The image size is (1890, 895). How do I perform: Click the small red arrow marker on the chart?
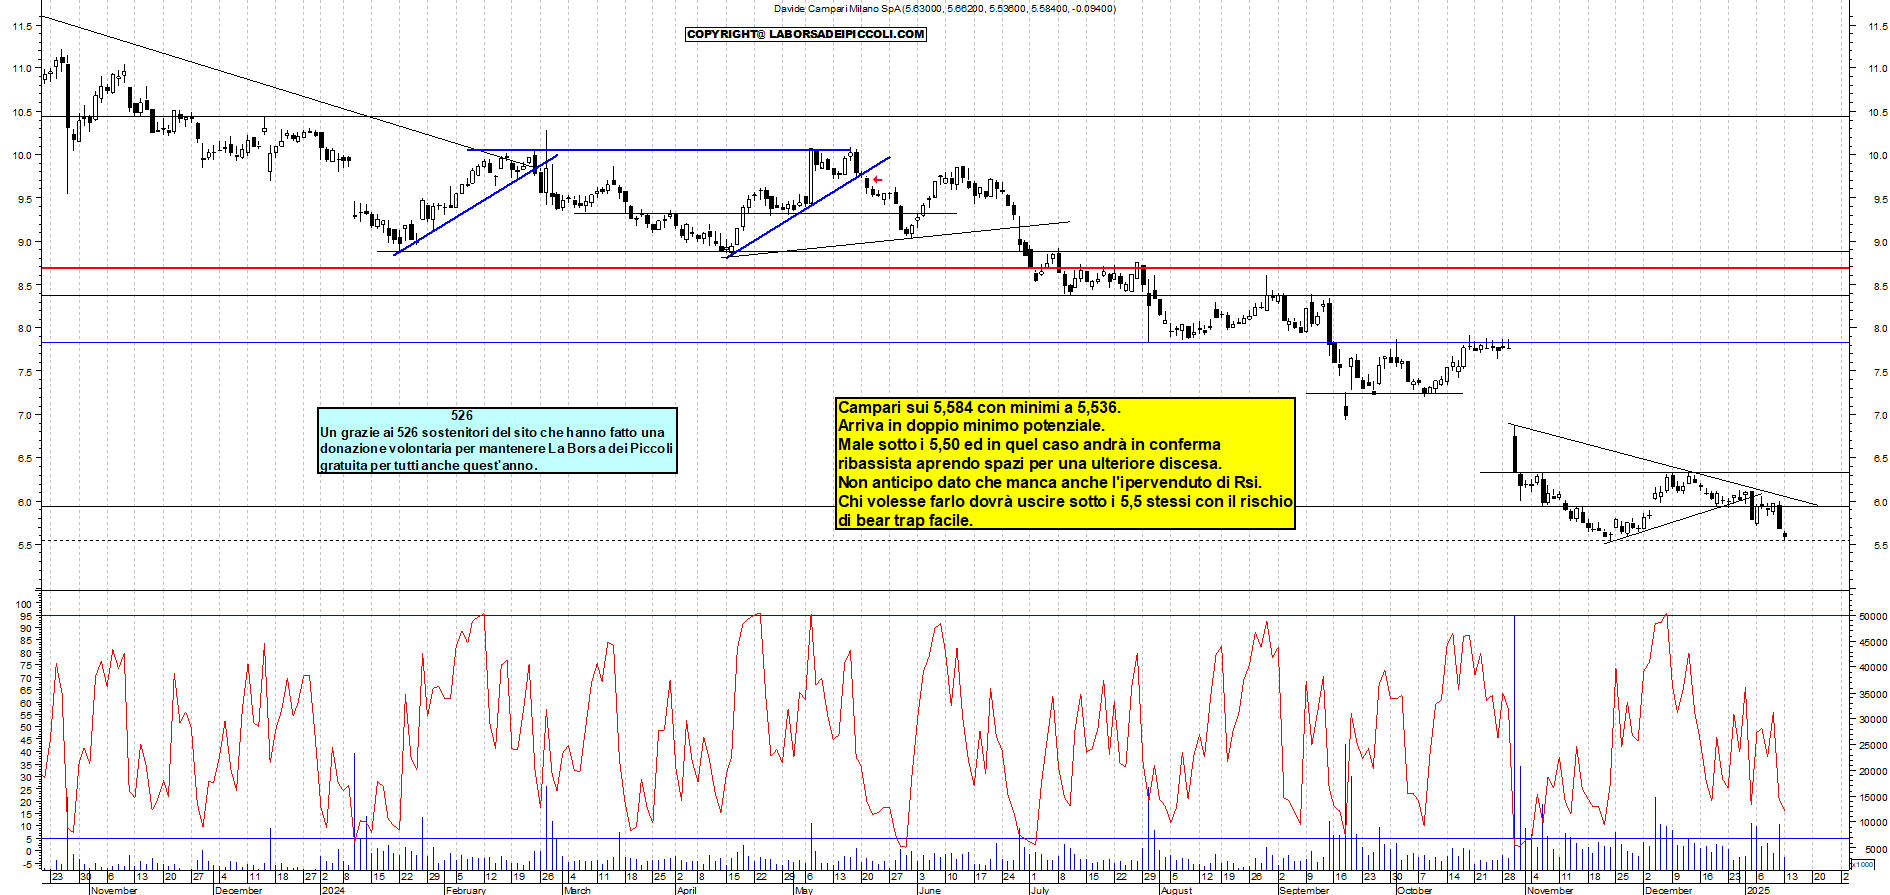coord(877,180)
